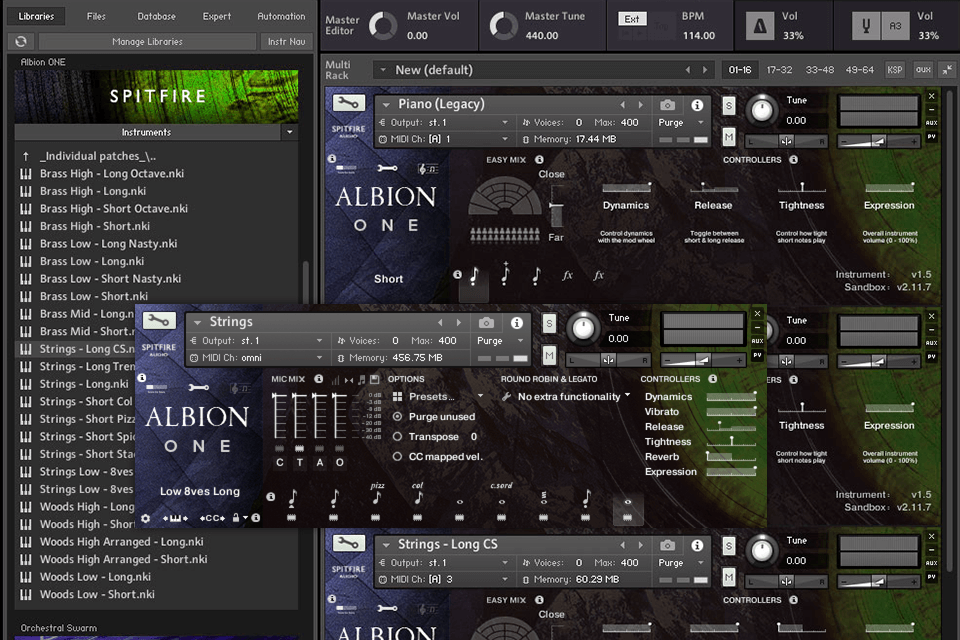This screenshot has width=960, height=640.
Task: Open the Purge dropdown on Strings - Long CS
Action: [678, 563]
